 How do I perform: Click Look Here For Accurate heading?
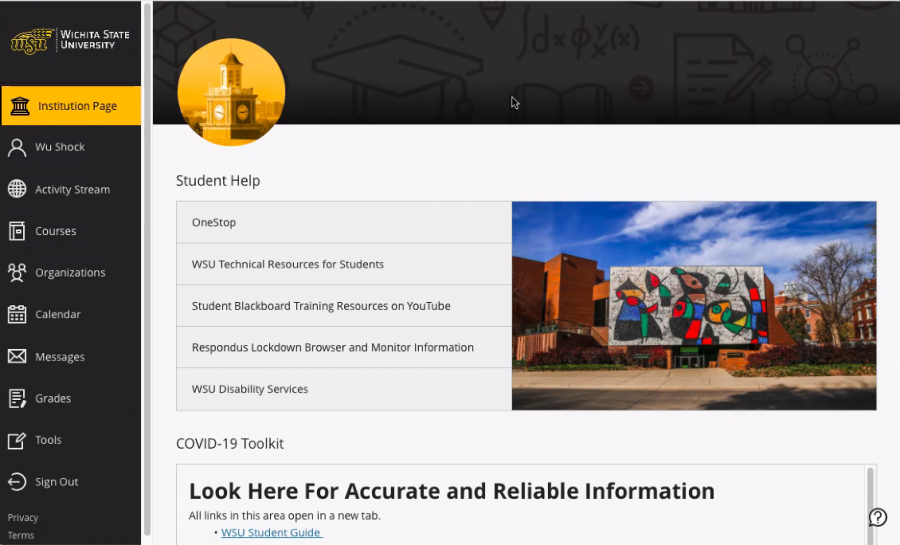[452, 491]
